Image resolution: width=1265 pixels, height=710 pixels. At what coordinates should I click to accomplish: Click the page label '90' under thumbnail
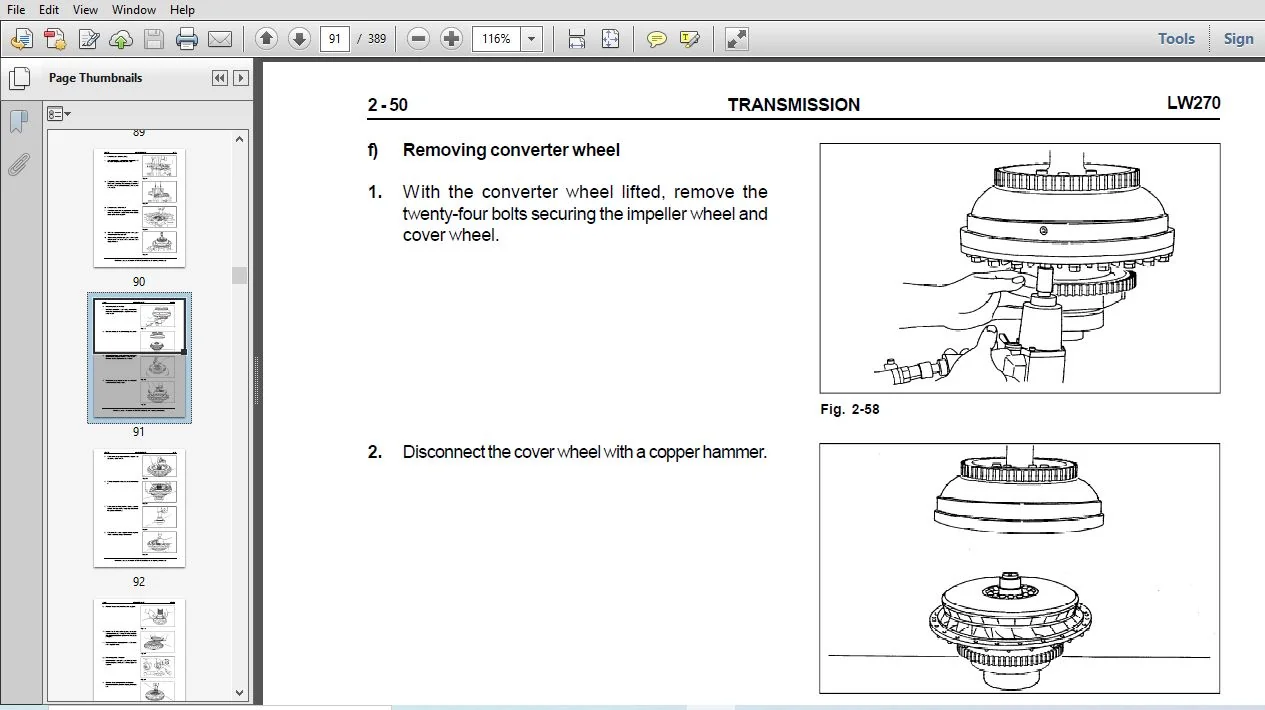coord(139,282)
